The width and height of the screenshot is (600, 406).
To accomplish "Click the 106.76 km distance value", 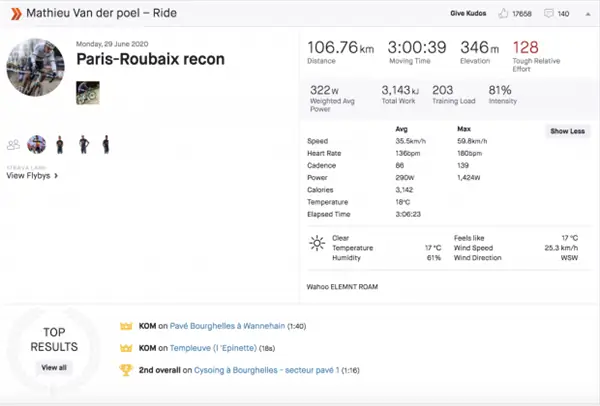I will point(341,48).
